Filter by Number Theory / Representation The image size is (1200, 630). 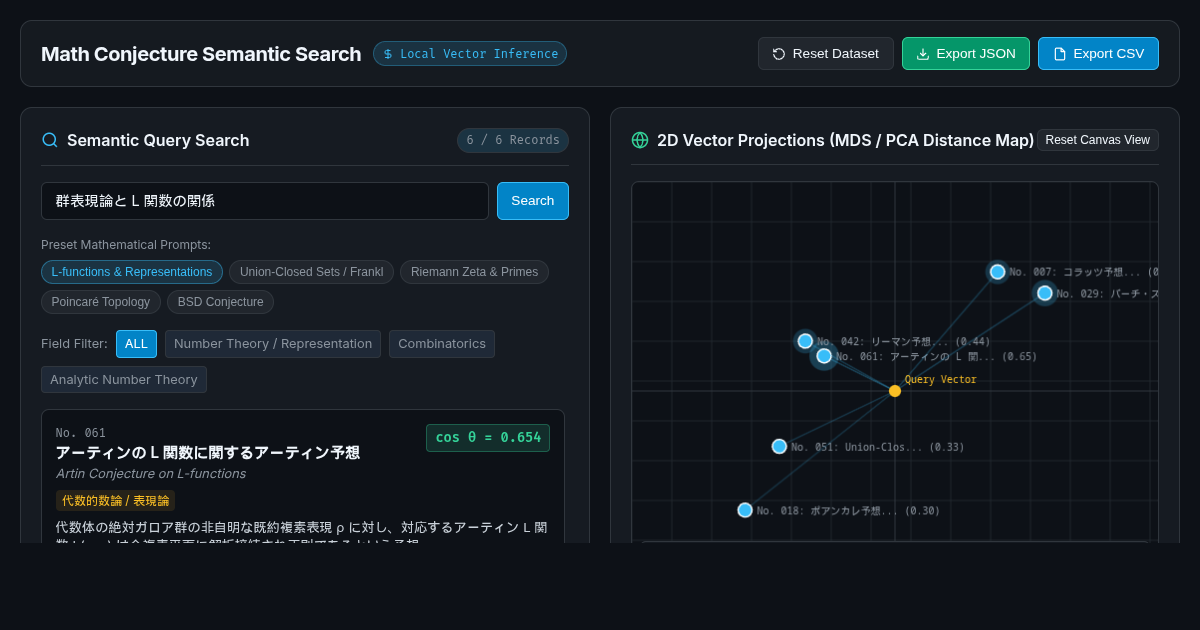[273, 344]
